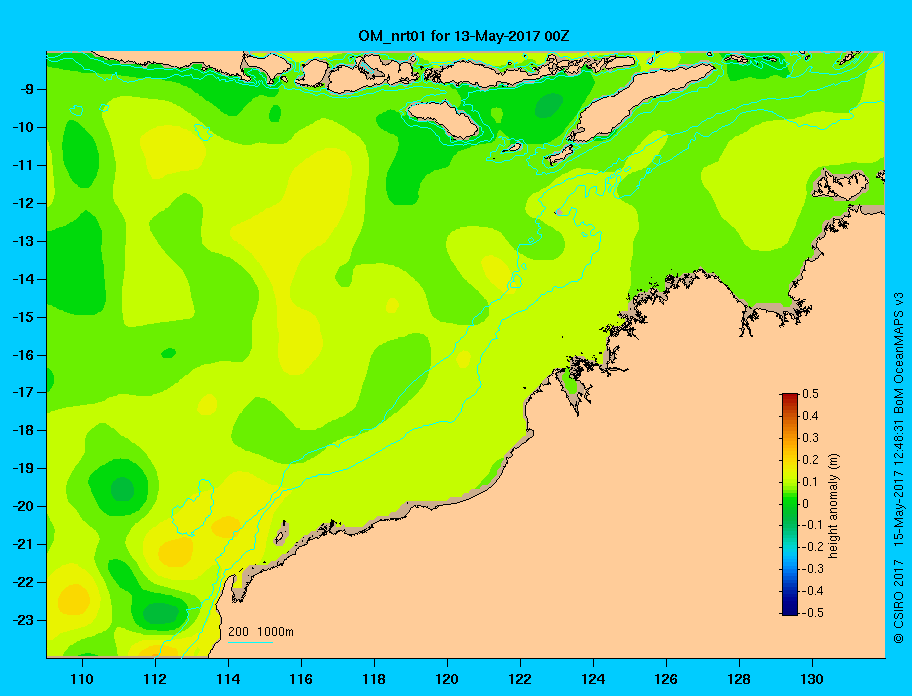This screenshot has width=912, height=696.
Task: Click the cyan contour sample line in the legend
Action: [x=250, y=642]
